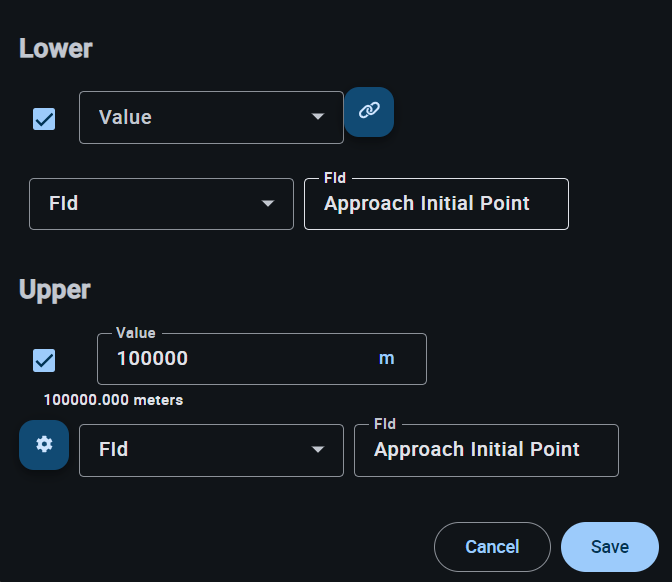Click the caret arrow of Upper FId dropdown
Screen dimensions: 672x582
[318, 450]
